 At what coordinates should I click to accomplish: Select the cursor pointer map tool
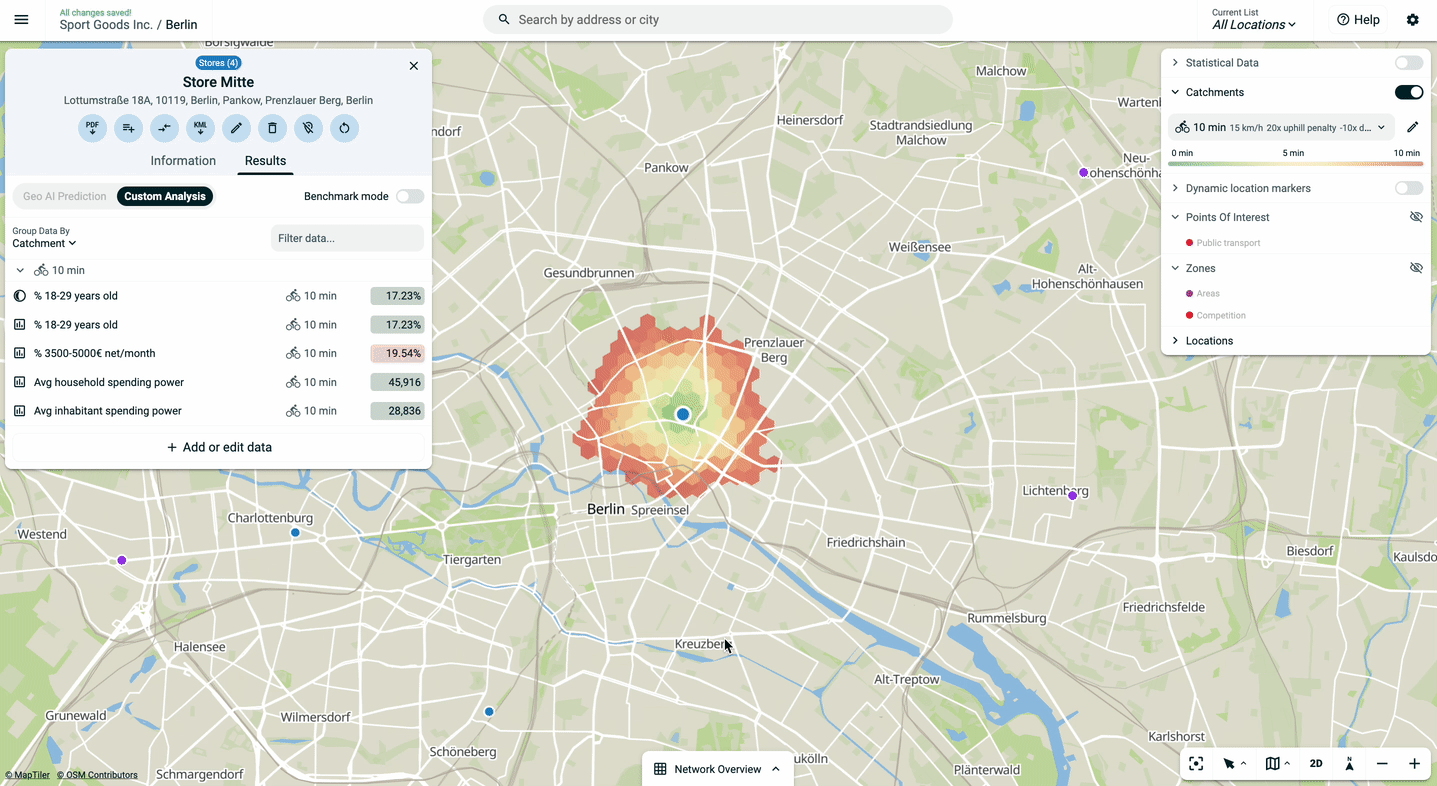click(1229, 764)
